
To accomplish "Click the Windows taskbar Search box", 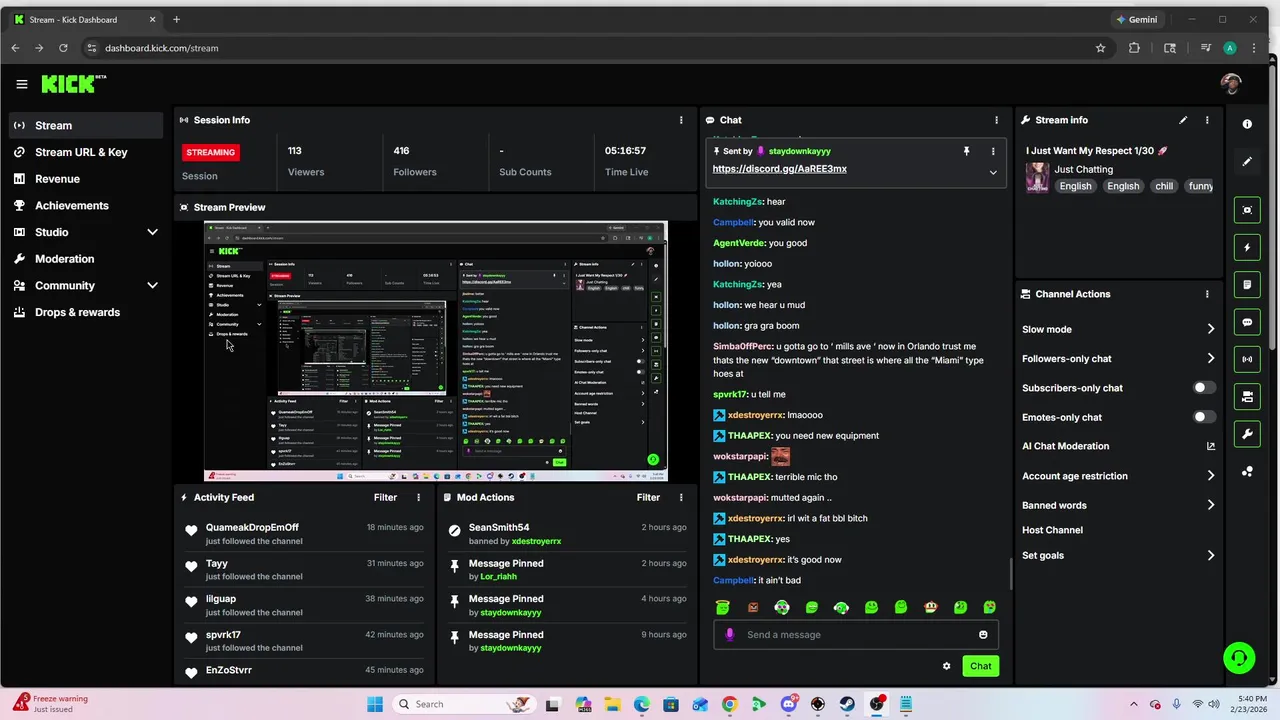I will point(462,704).
